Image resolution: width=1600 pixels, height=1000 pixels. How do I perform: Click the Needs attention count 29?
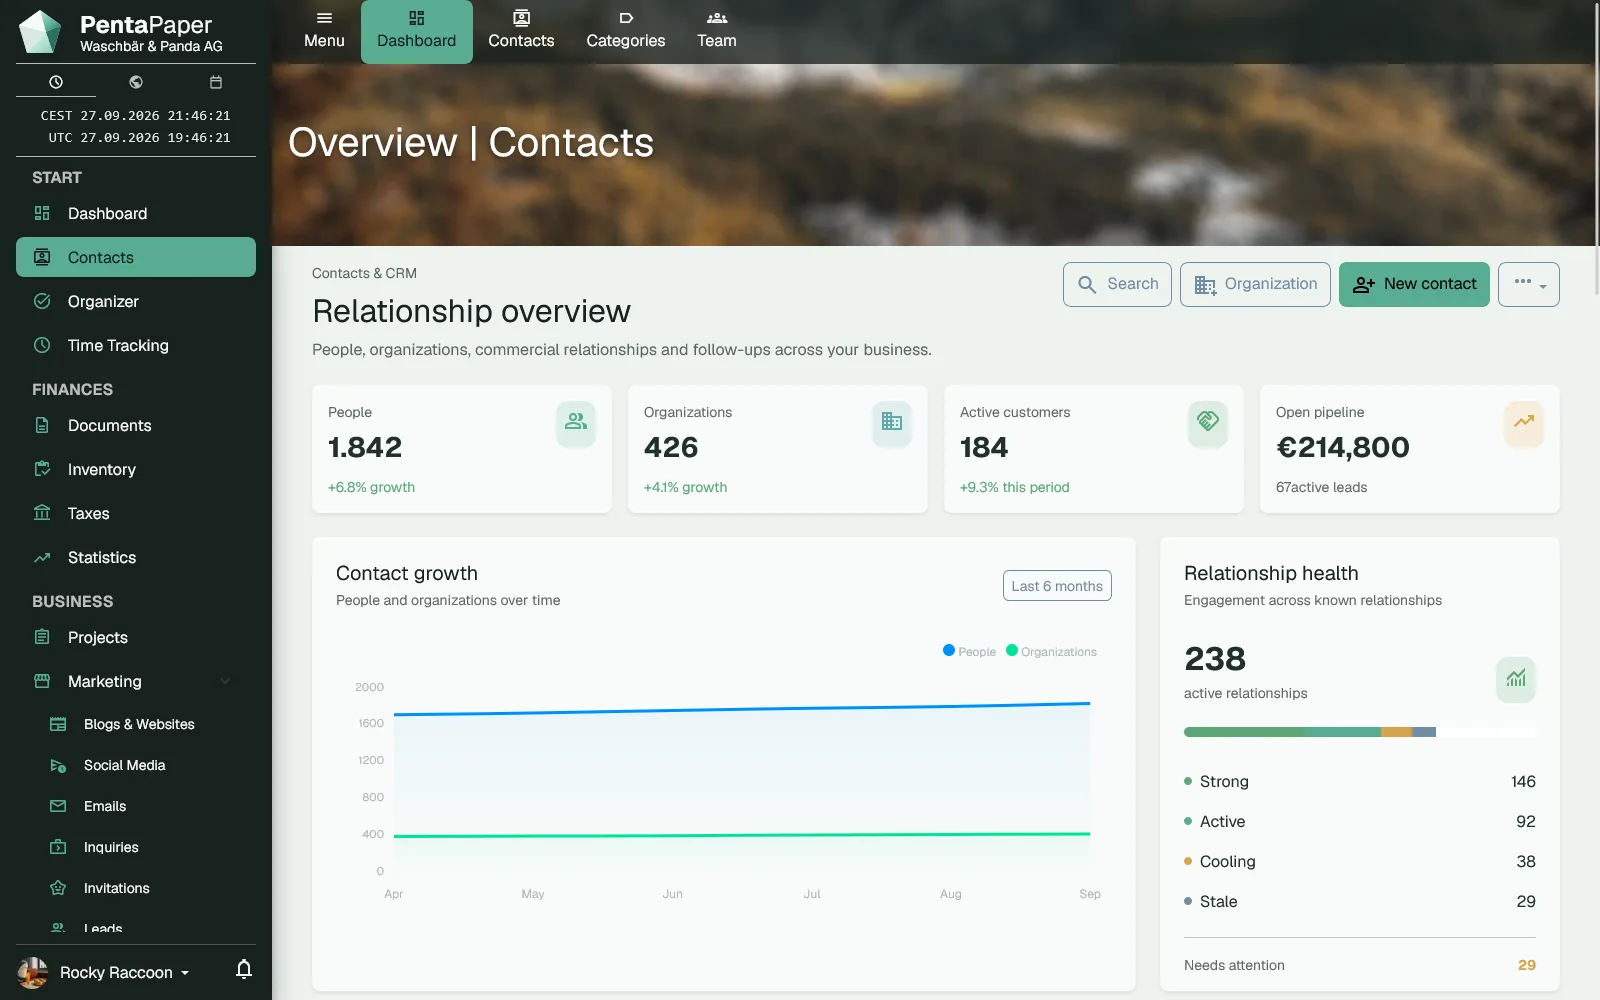tap(1526, 965)
